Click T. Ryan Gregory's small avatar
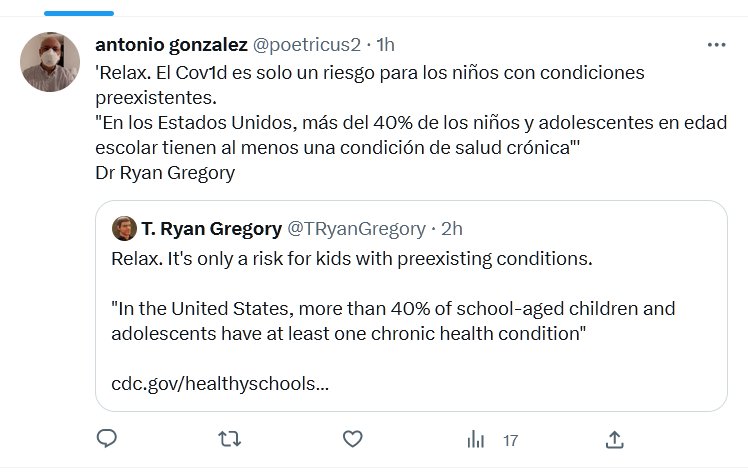748x472 pixels. click(x=124, y=228)
